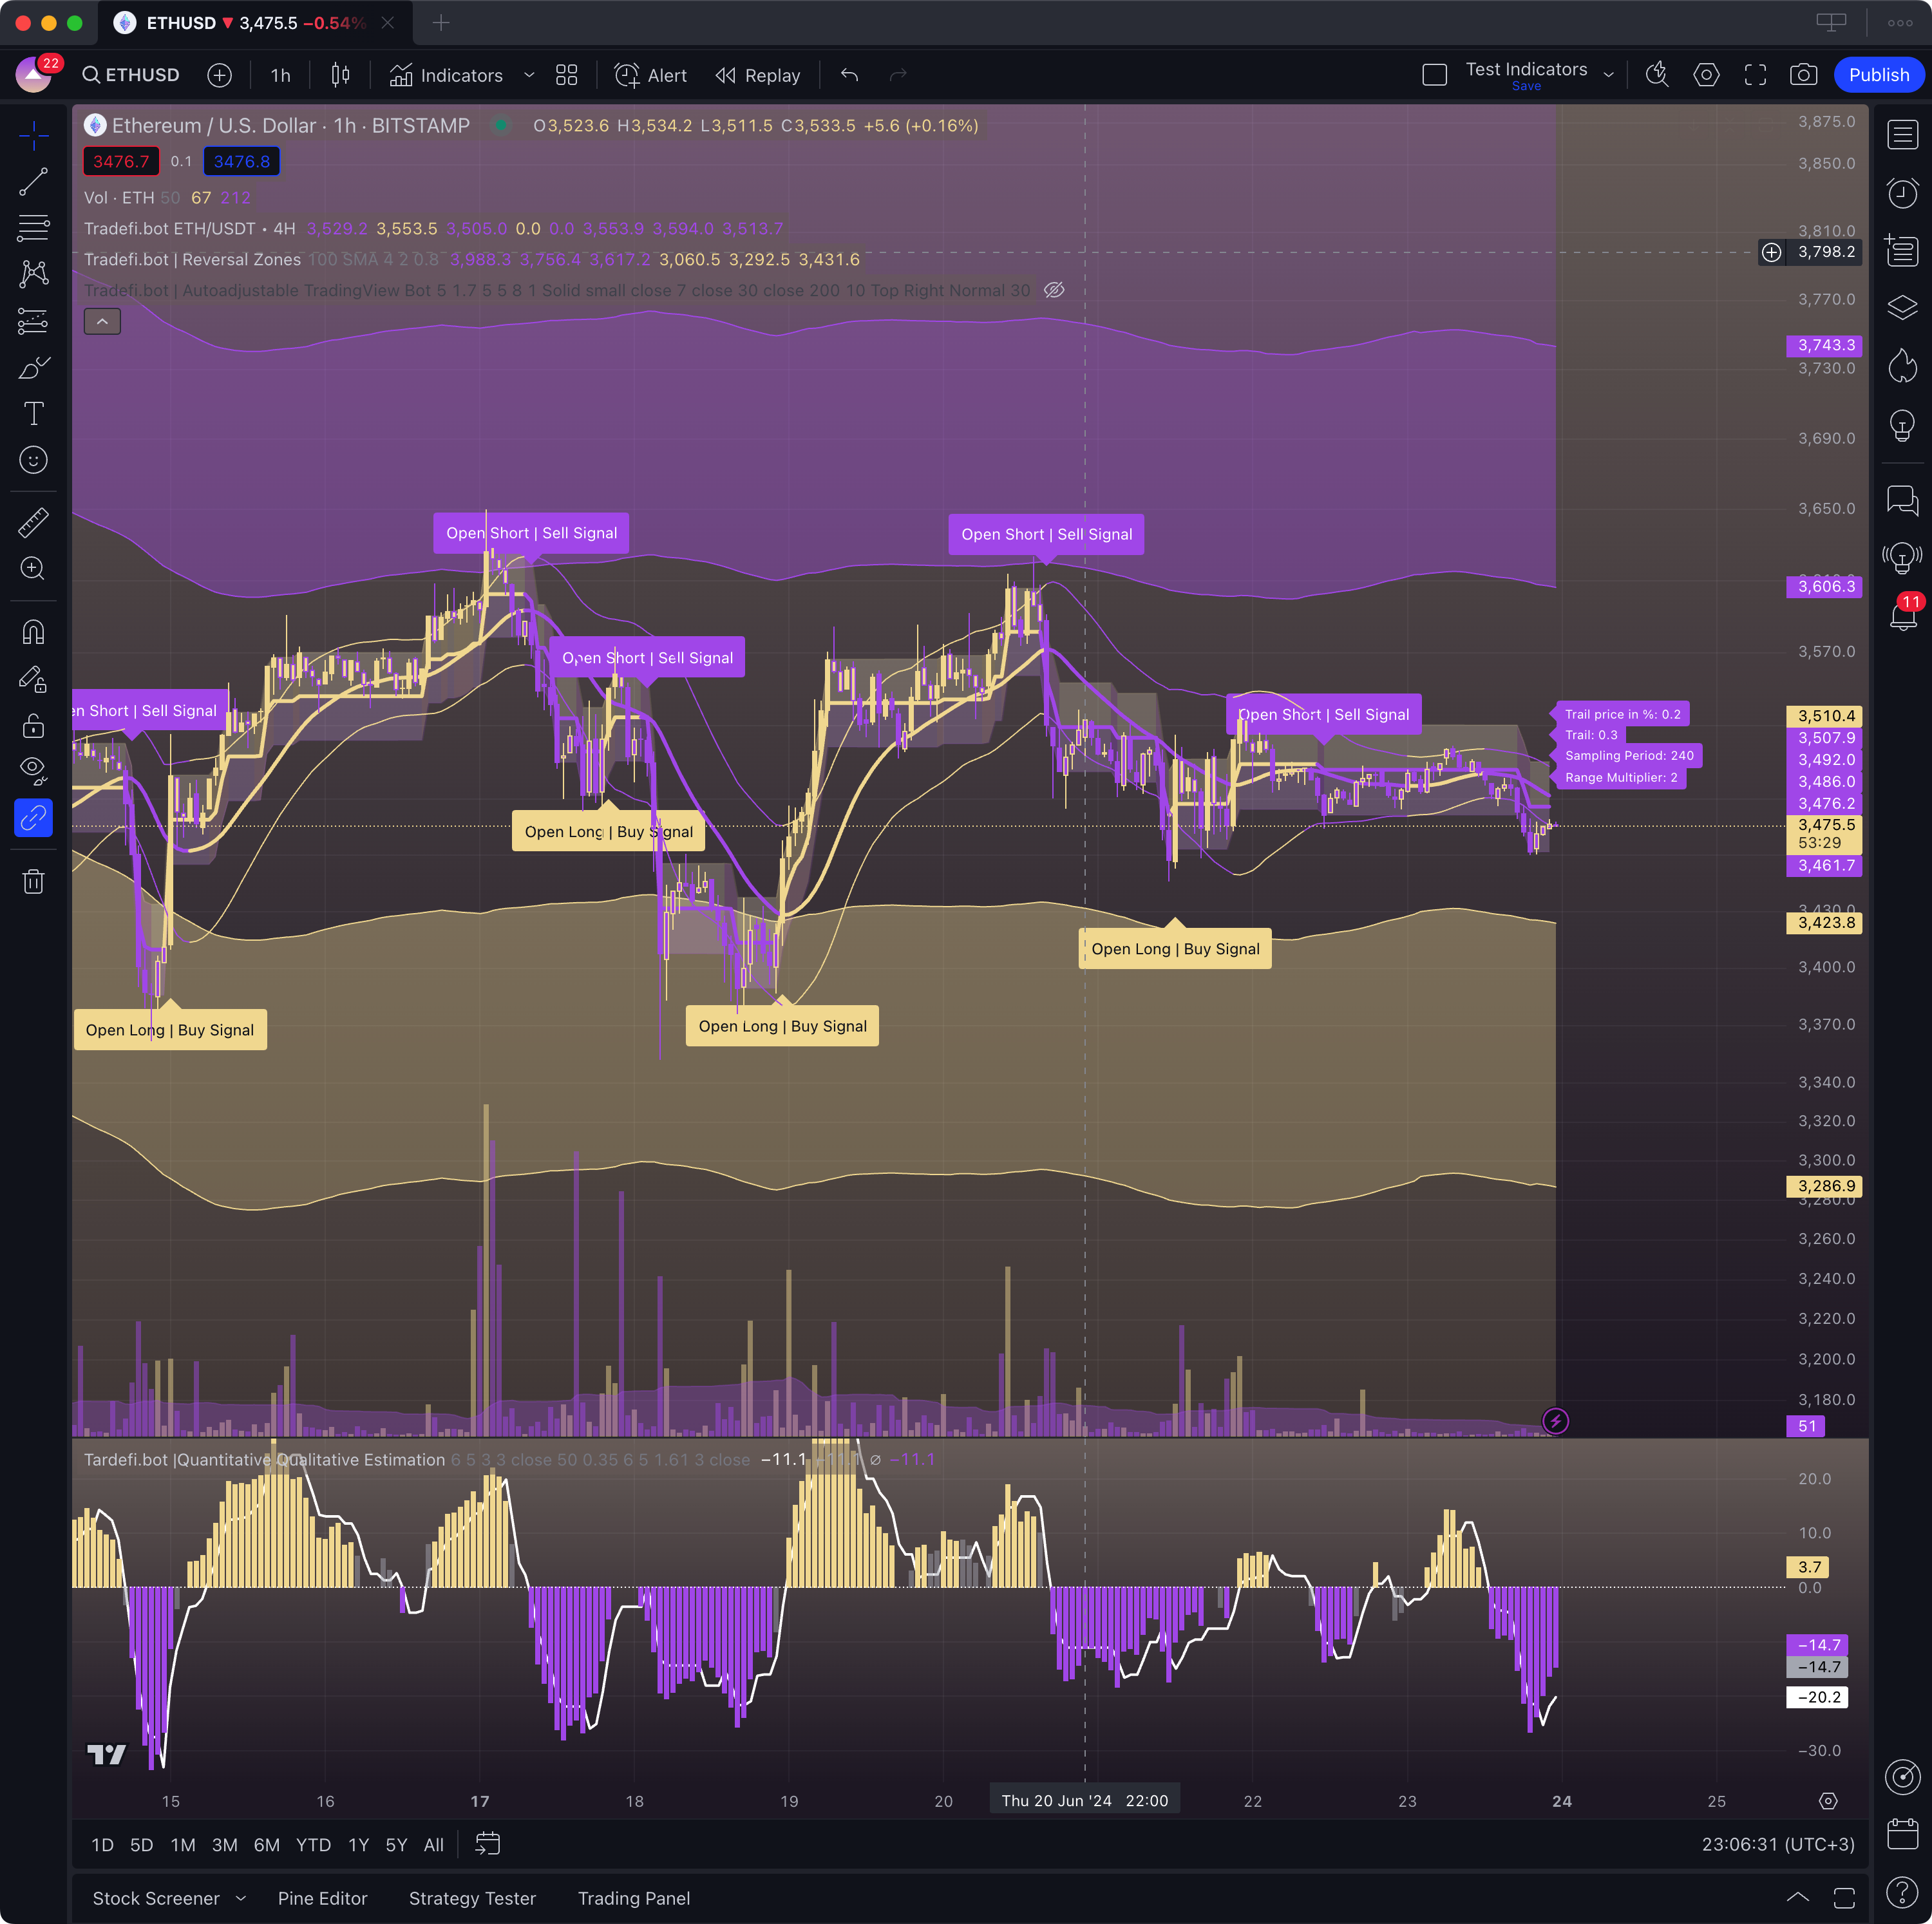Open the Pine Editor tab

point(322,1898)
